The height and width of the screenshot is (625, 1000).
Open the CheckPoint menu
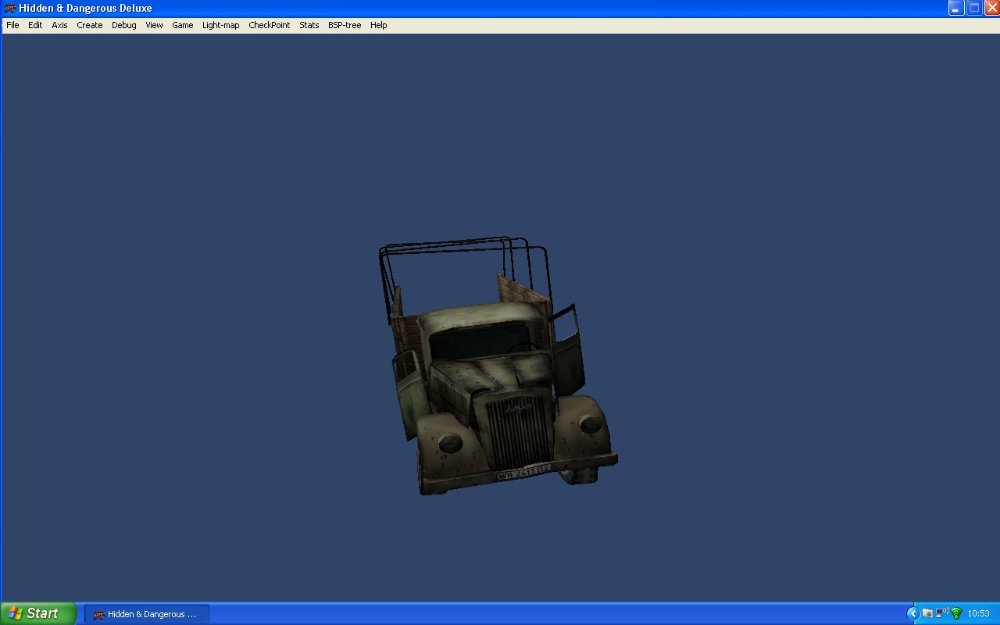coord(269,25)
